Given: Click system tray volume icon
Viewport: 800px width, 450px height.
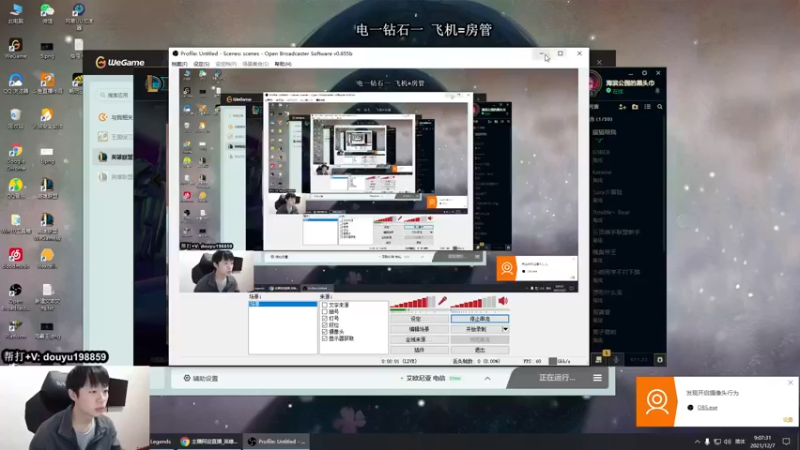Looking at the screenshot, I should coord(727,441).
